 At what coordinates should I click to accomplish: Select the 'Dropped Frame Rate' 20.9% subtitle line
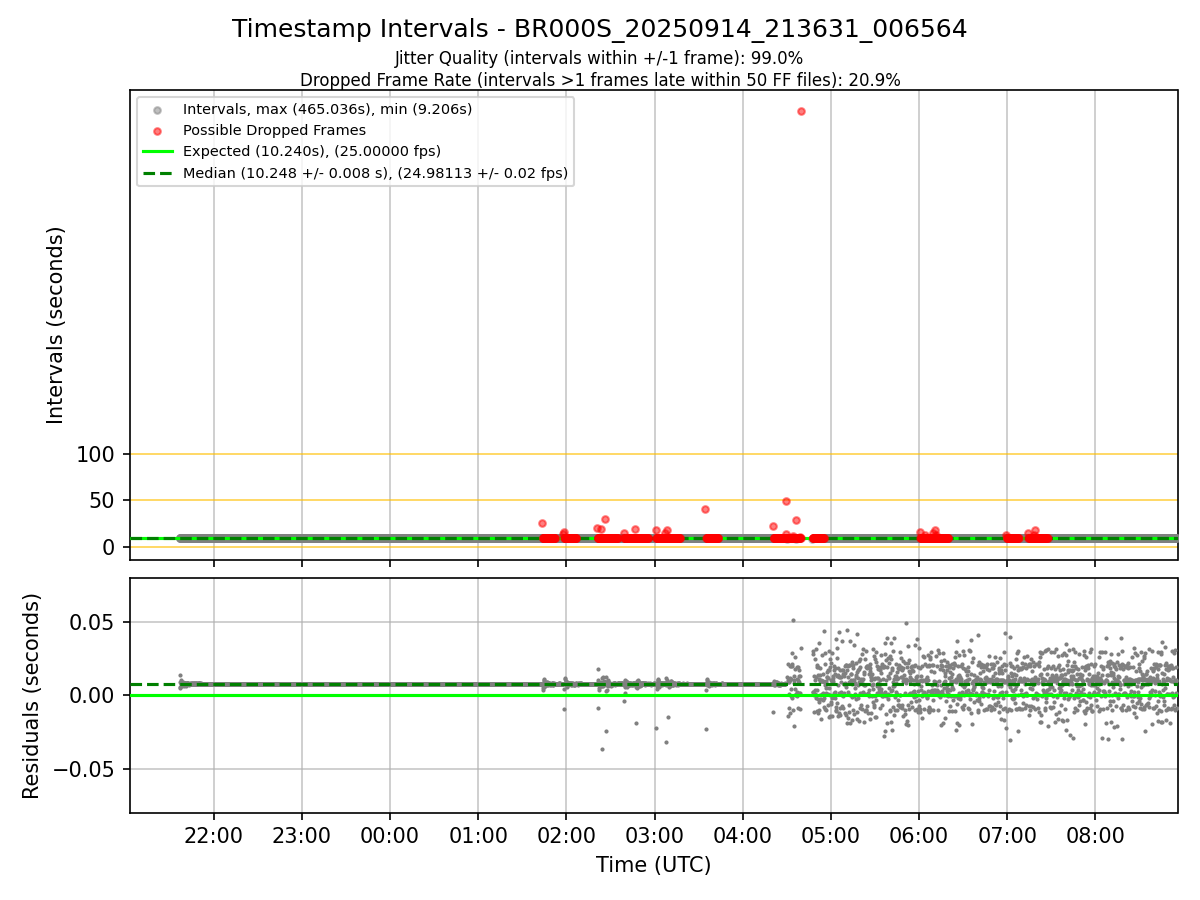click(x=600, y=80)
